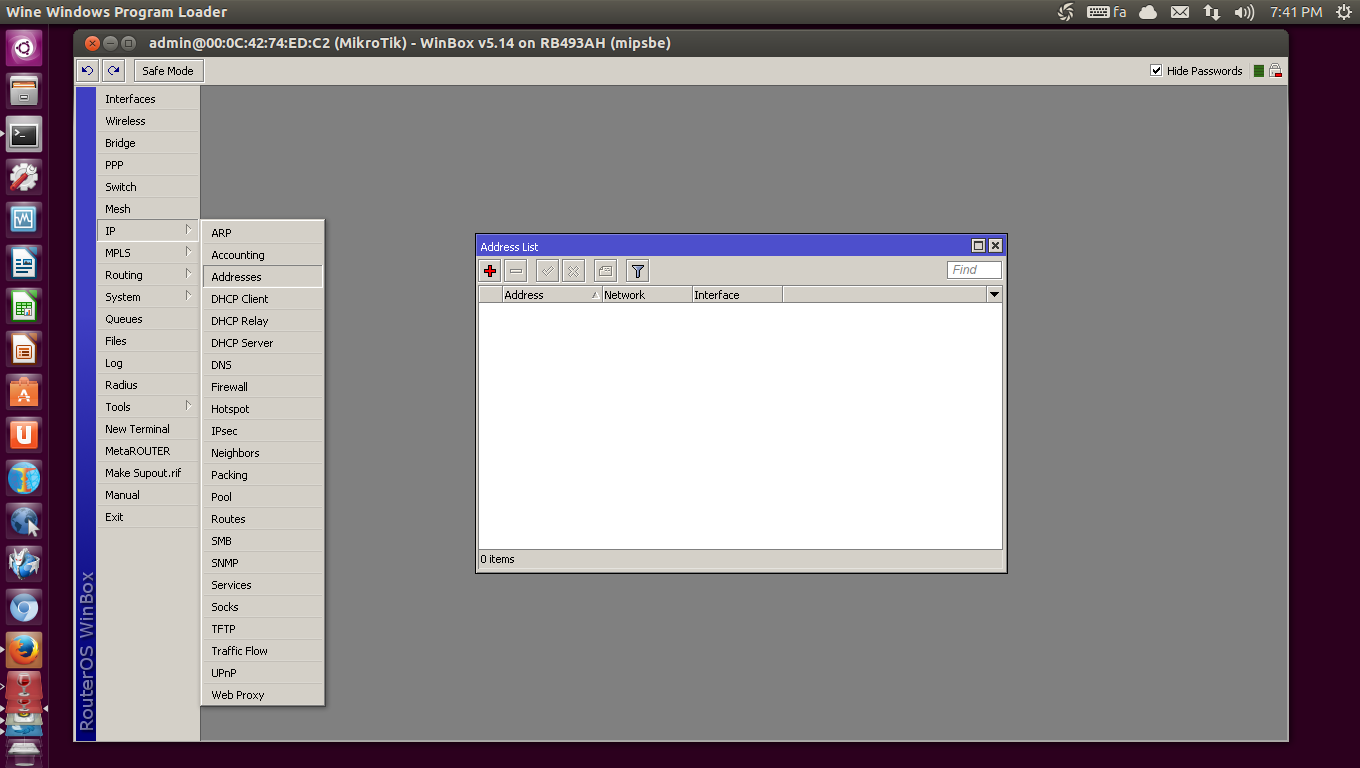
Task: Launch Chromium browser from the dock
Action: click(x=24, y=608)
